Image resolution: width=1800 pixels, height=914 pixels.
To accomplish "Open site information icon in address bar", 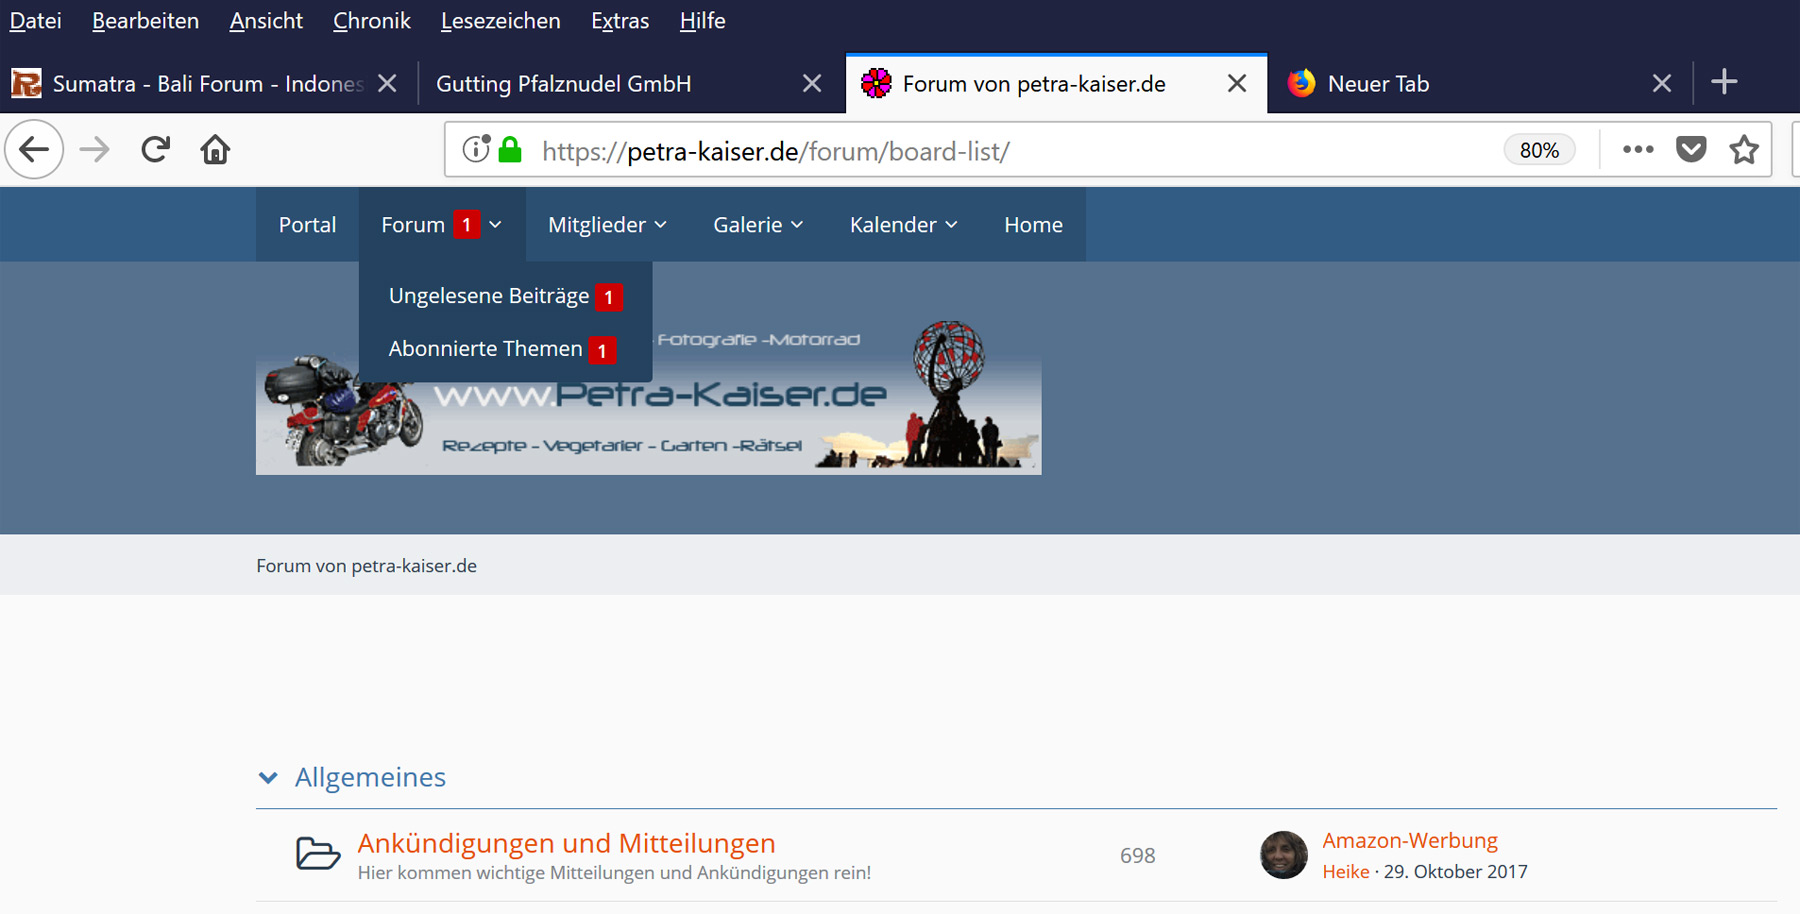I will coord(475,150).
